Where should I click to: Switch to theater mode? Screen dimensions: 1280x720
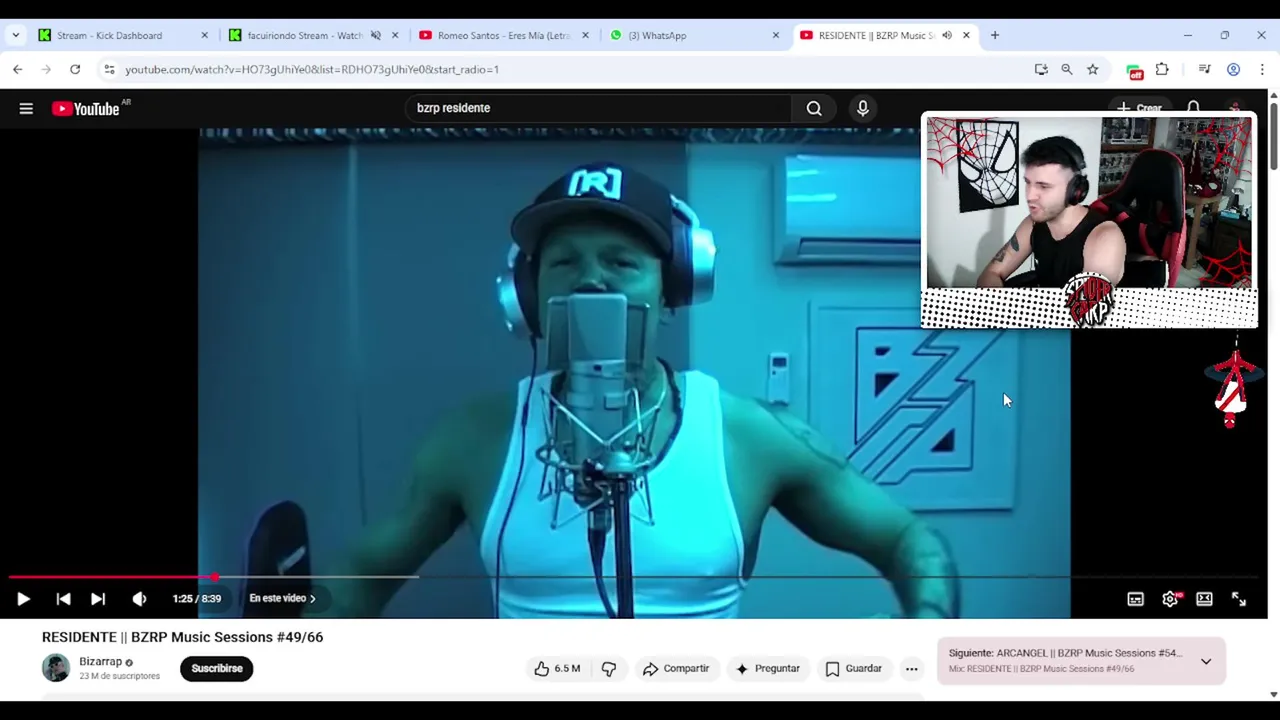point(1204,598)
